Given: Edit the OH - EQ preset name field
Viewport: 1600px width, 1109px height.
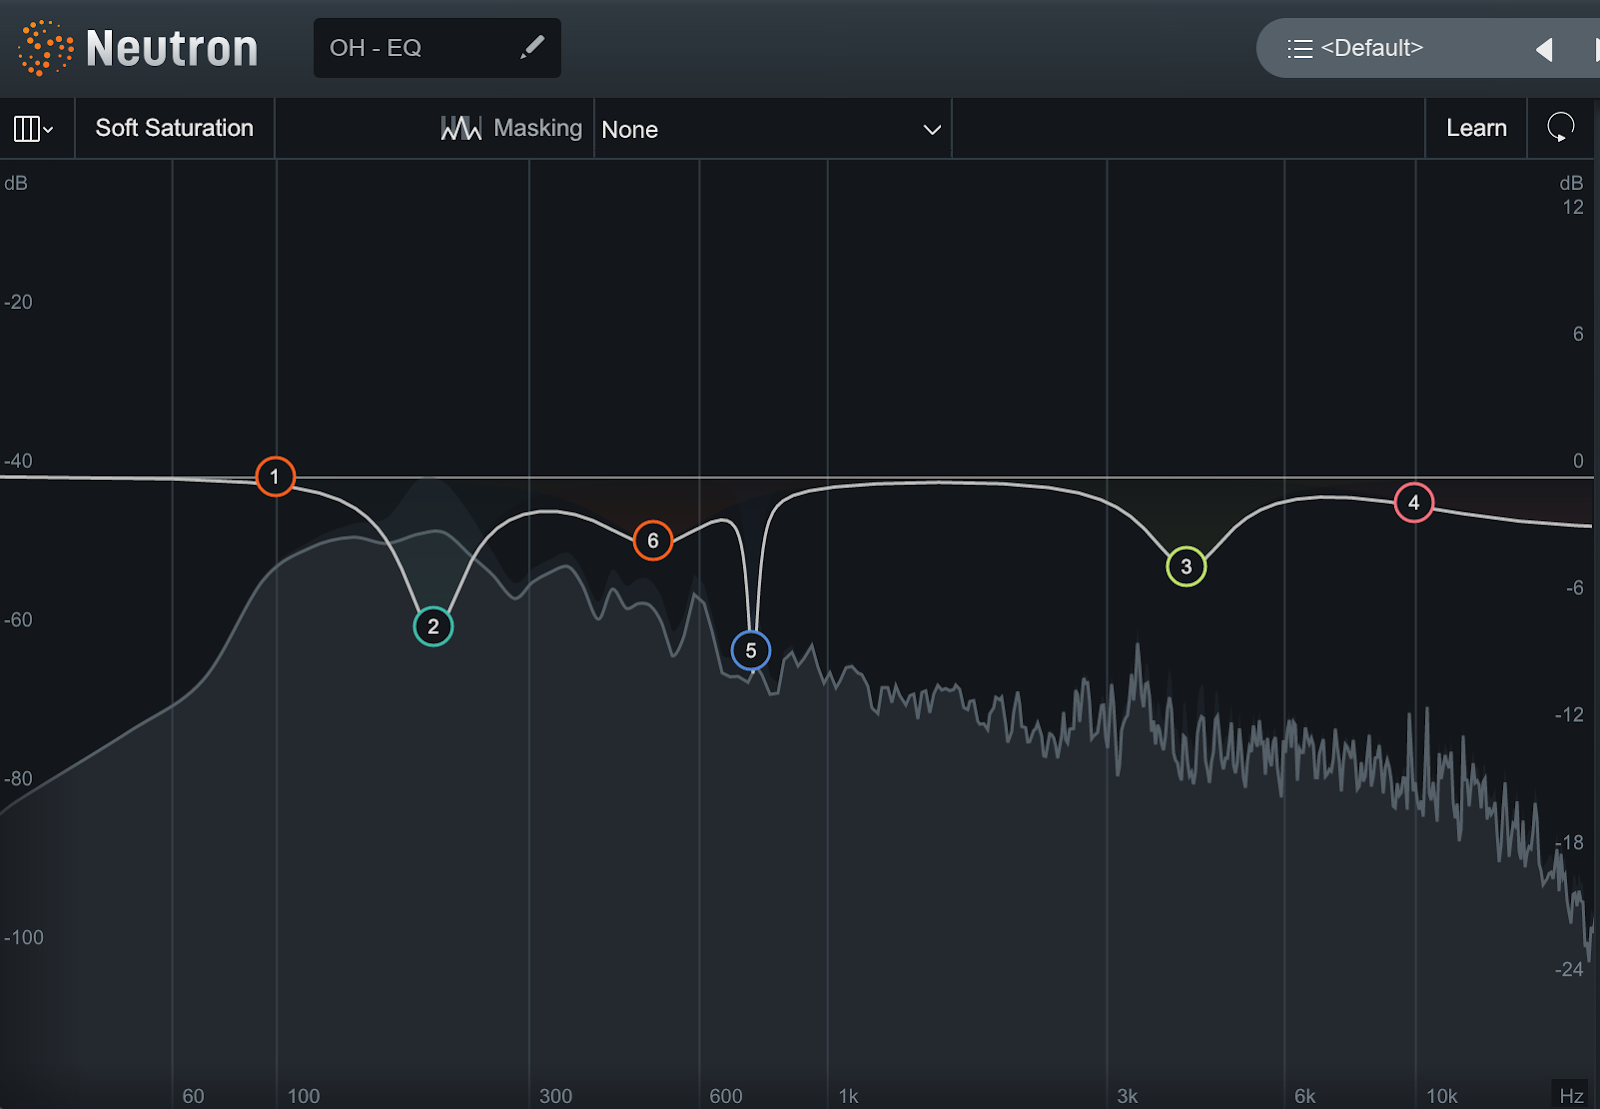Looking at the screenshot, I should 437,48.
